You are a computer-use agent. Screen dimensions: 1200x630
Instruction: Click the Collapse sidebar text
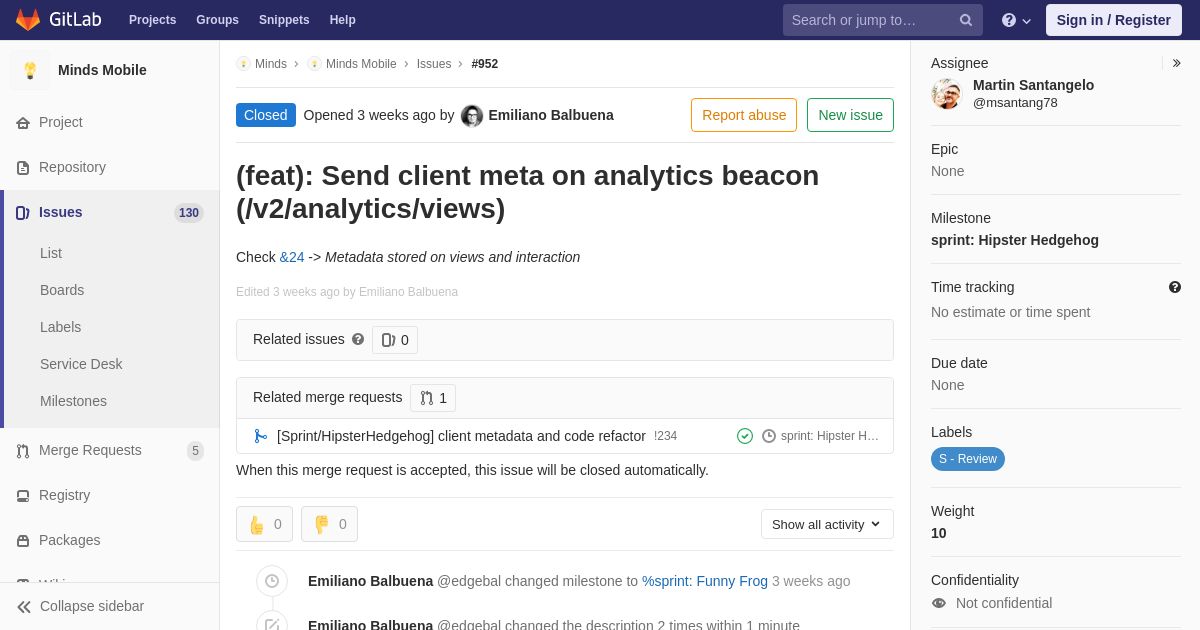pos(92,606)
